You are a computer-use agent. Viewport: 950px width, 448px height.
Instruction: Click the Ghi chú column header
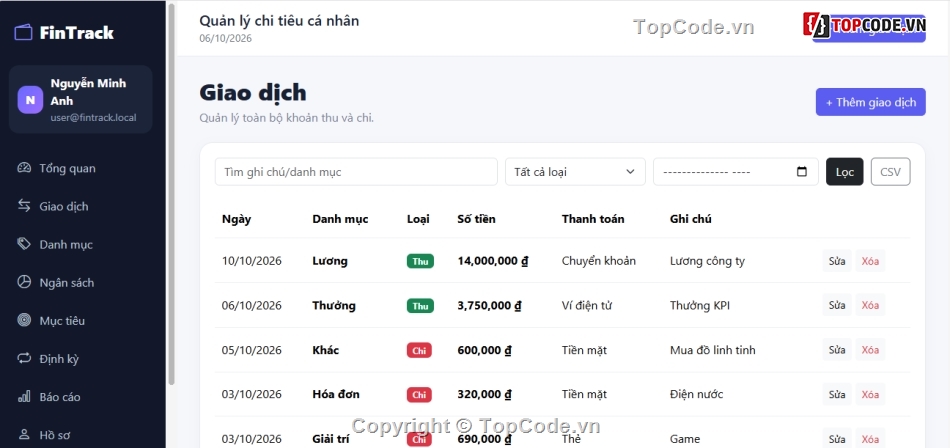[691, 219]
